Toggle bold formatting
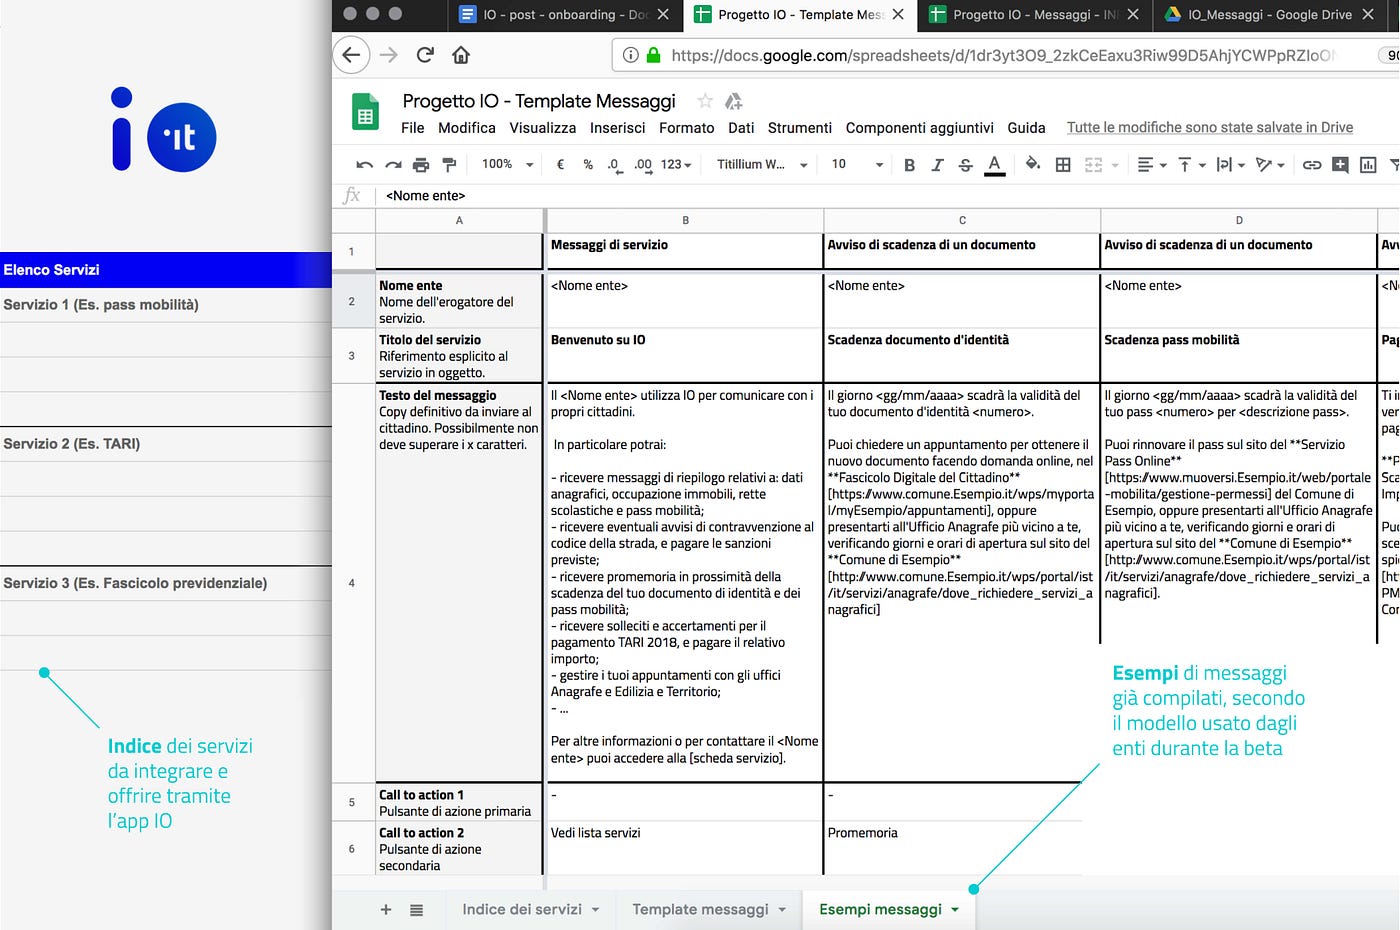 (x=909, y=165)
